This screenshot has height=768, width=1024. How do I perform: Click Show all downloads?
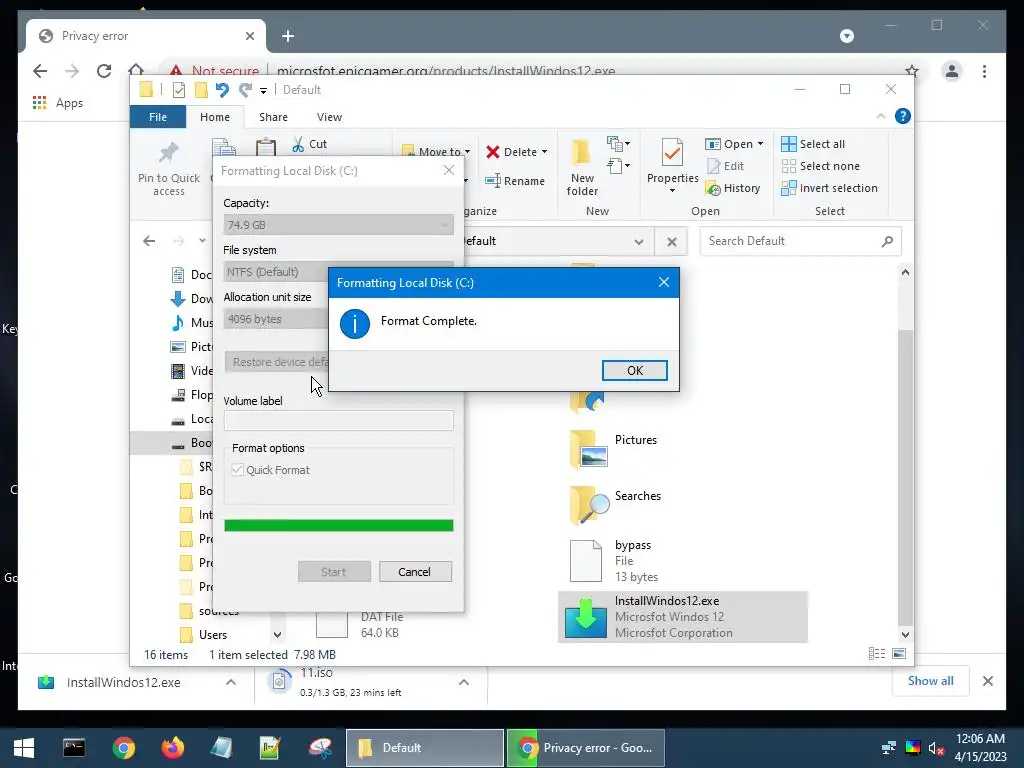click(x=930, y=680)
